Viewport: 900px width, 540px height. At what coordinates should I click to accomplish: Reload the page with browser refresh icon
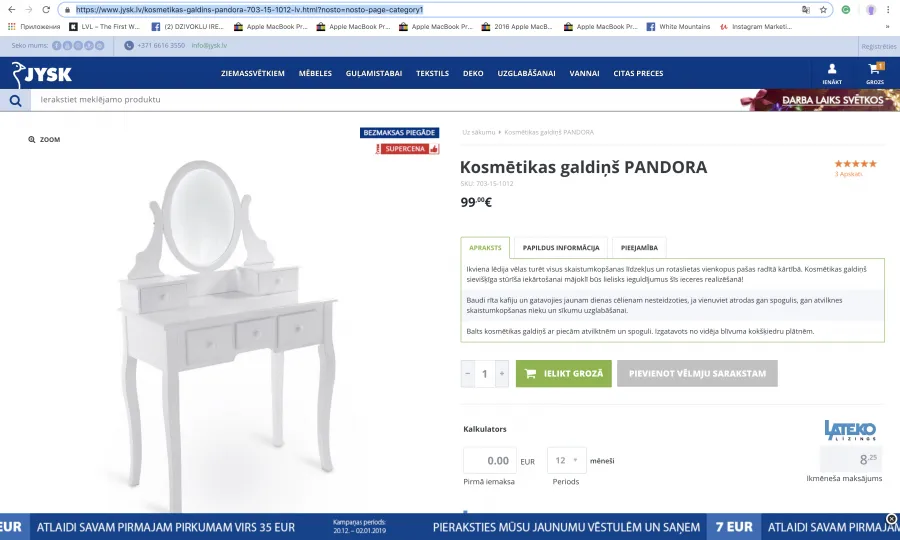pos(46,10)
